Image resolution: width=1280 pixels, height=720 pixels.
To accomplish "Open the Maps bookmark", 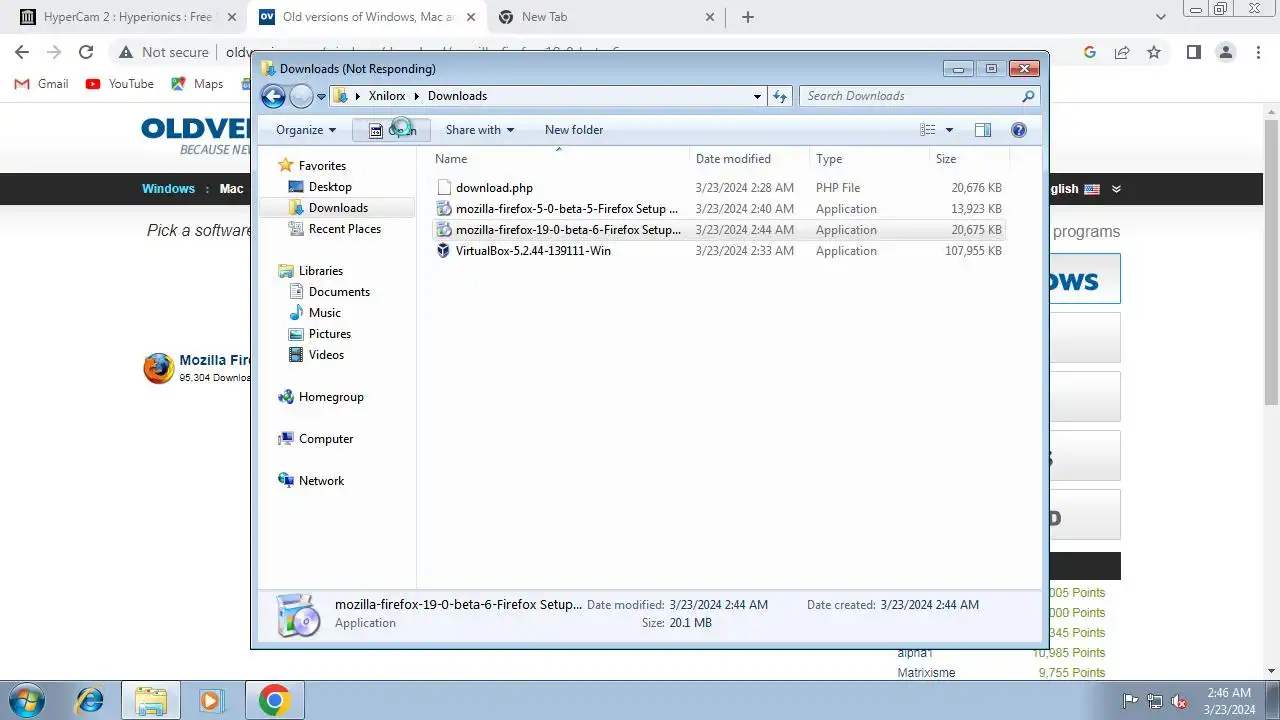I will coord(197,84).
